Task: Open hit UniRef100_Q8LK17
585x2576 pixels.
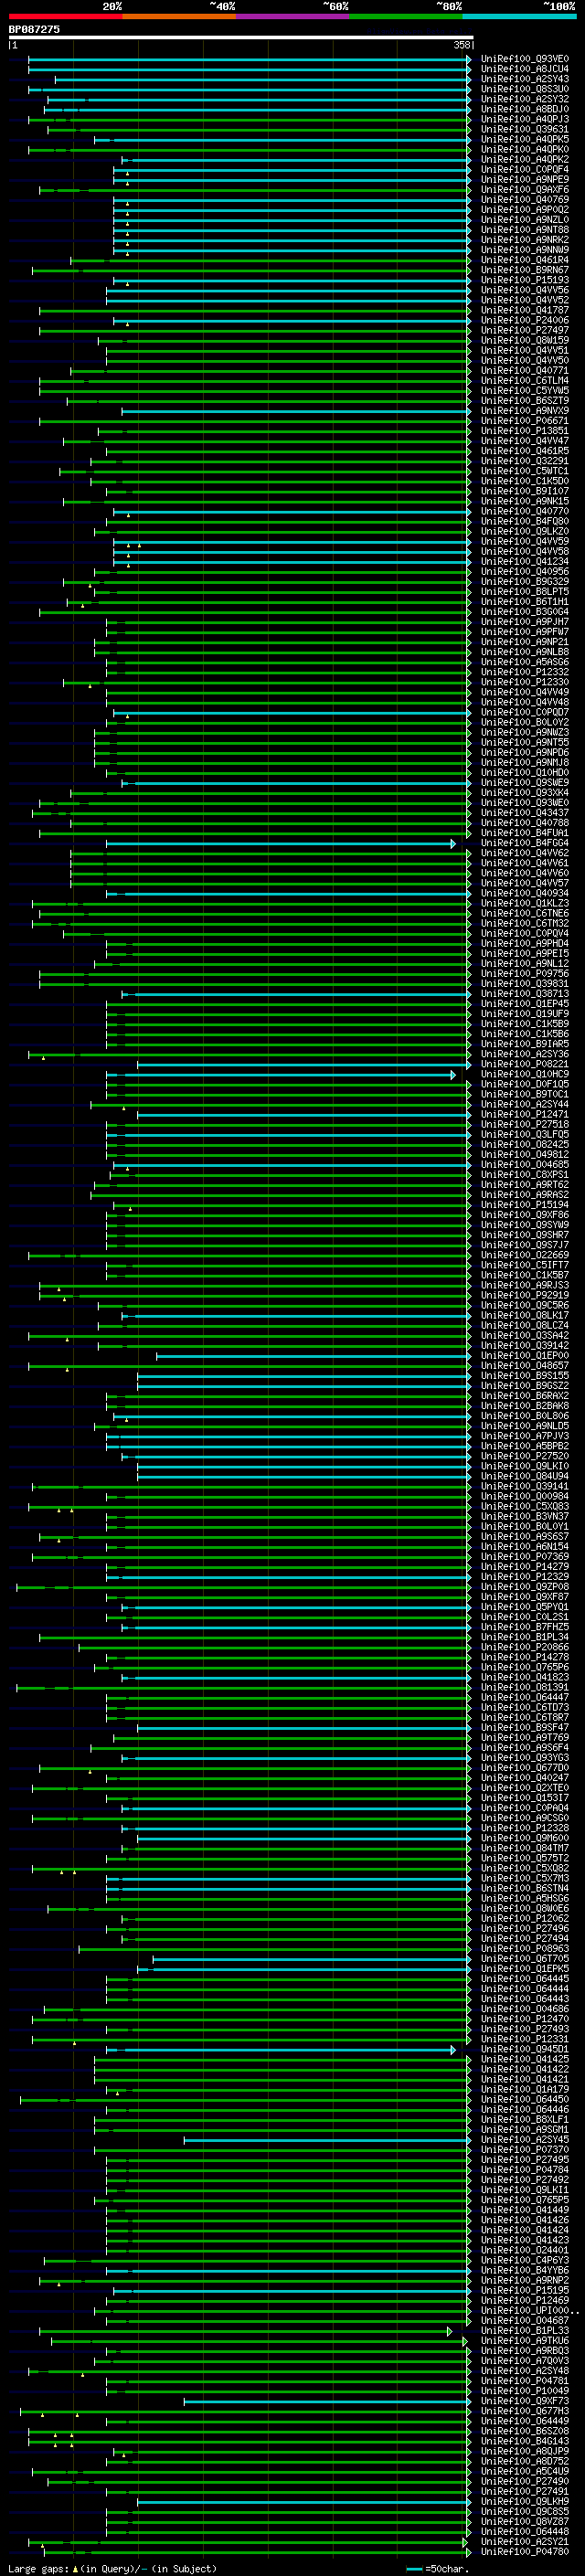Action: 525,1316
